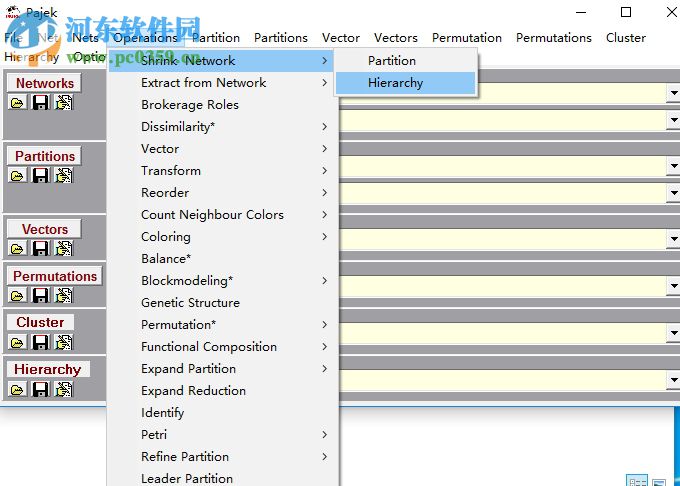Click the Partitions label button
This screenshot has width=680, height=486.
(x=45, y=156)
